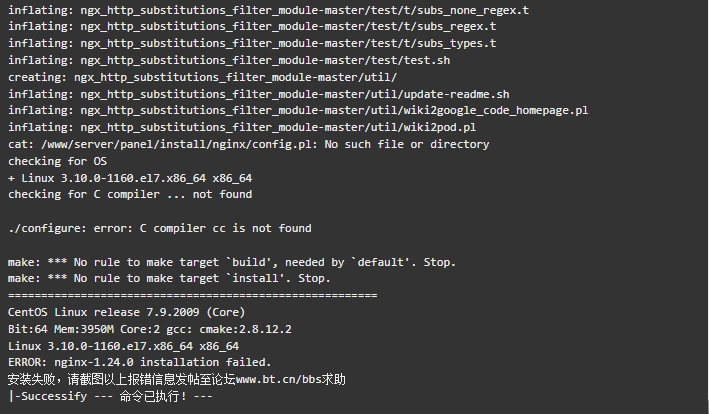
Task: Click the www.bt.cn/bbs forum address
Action: click(279, 380)
